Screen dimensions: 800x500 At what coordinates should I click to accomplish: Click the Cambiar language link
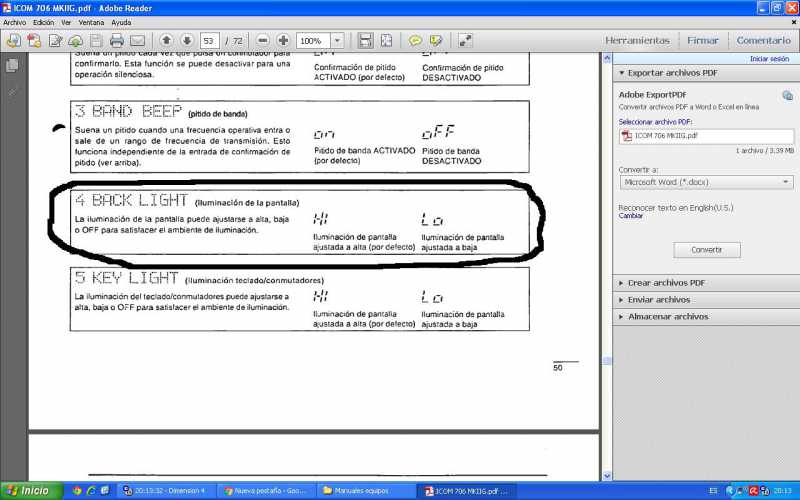point(631,216)
